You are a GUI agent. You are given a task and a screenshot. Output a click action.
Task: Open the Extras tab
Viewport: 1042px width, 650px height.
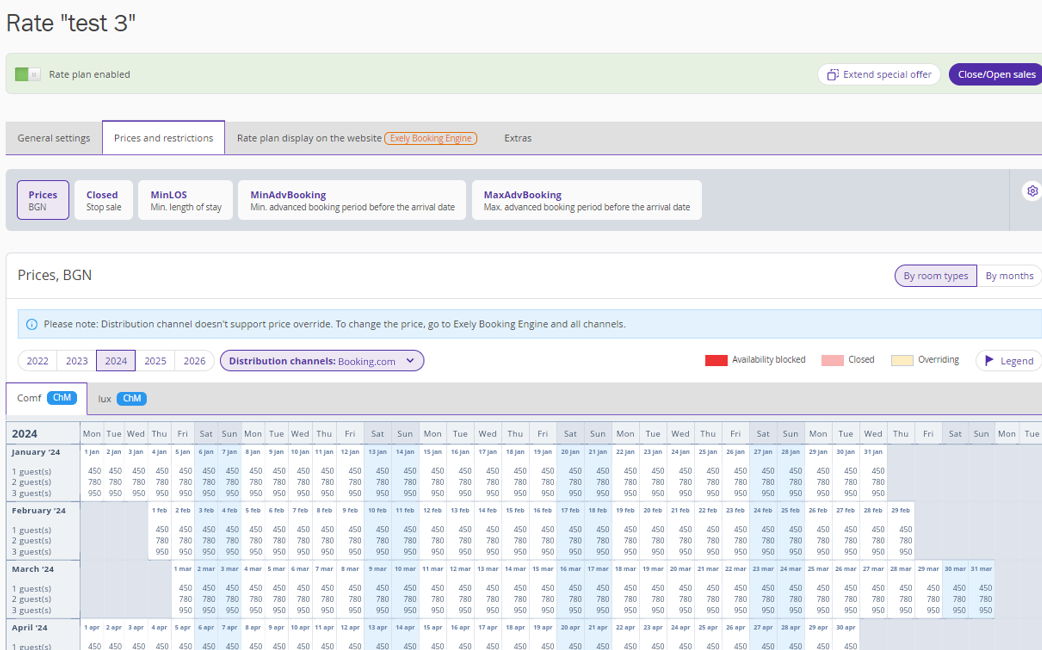(x=518, y=138)
